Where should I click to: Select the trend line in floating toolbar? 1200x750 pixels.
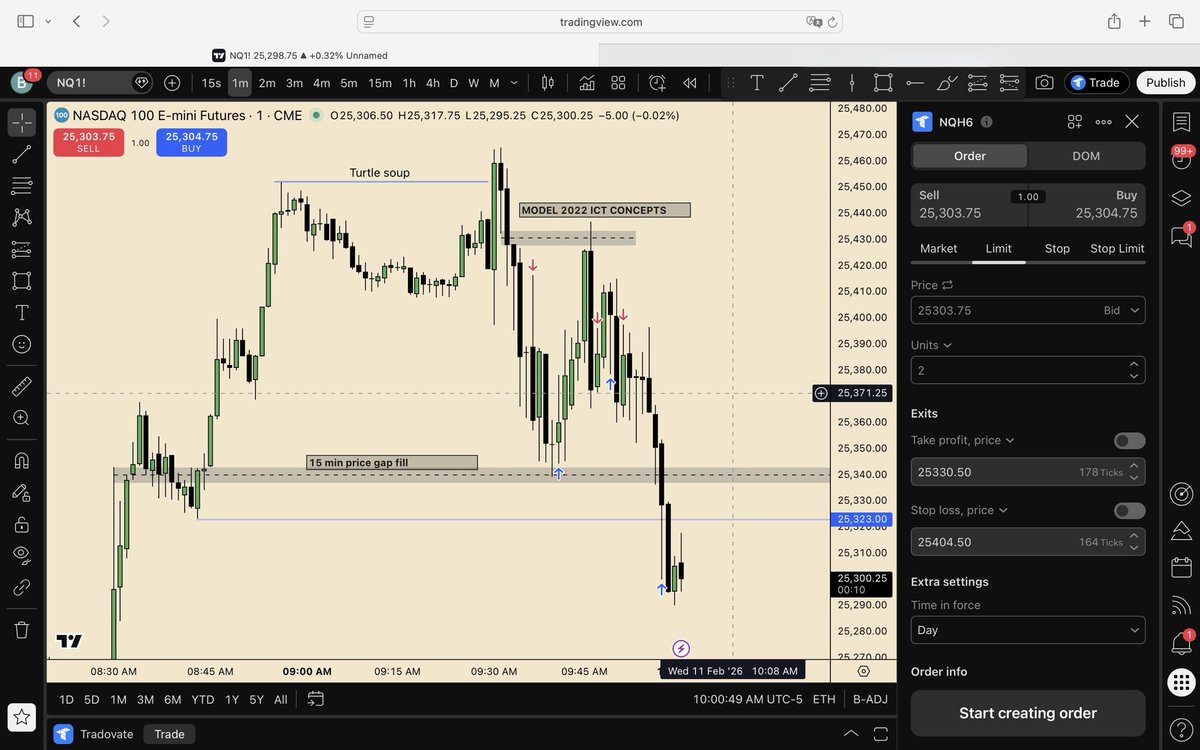click(788, 83)
